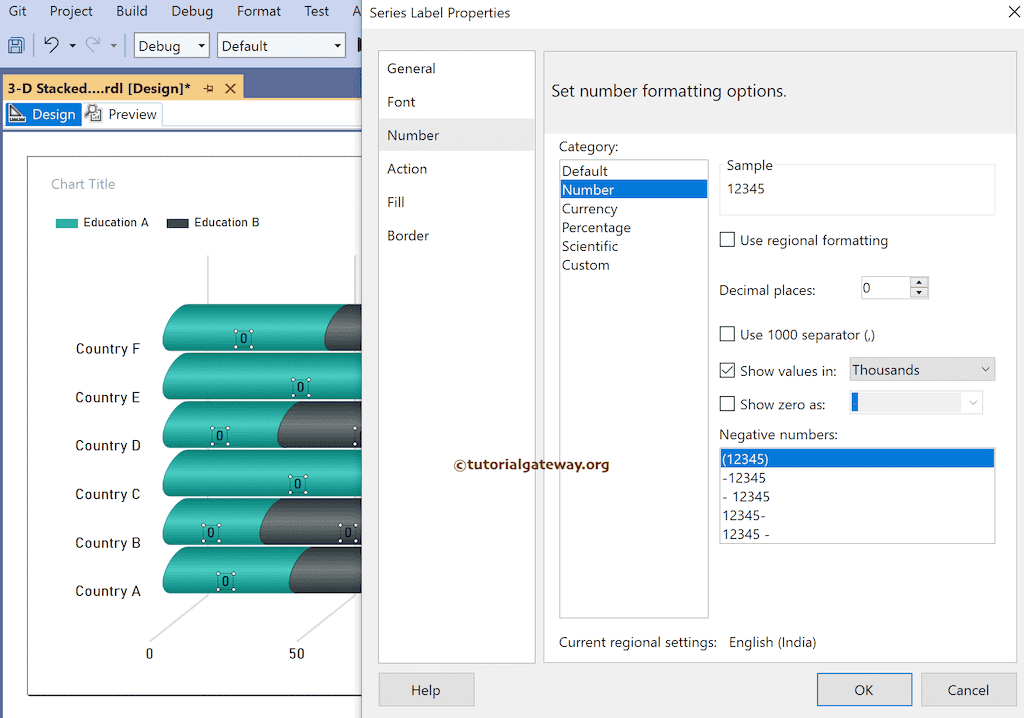Click OK to apply number formatting
This screenshot has height=718, width=1024.
(864, 690)
